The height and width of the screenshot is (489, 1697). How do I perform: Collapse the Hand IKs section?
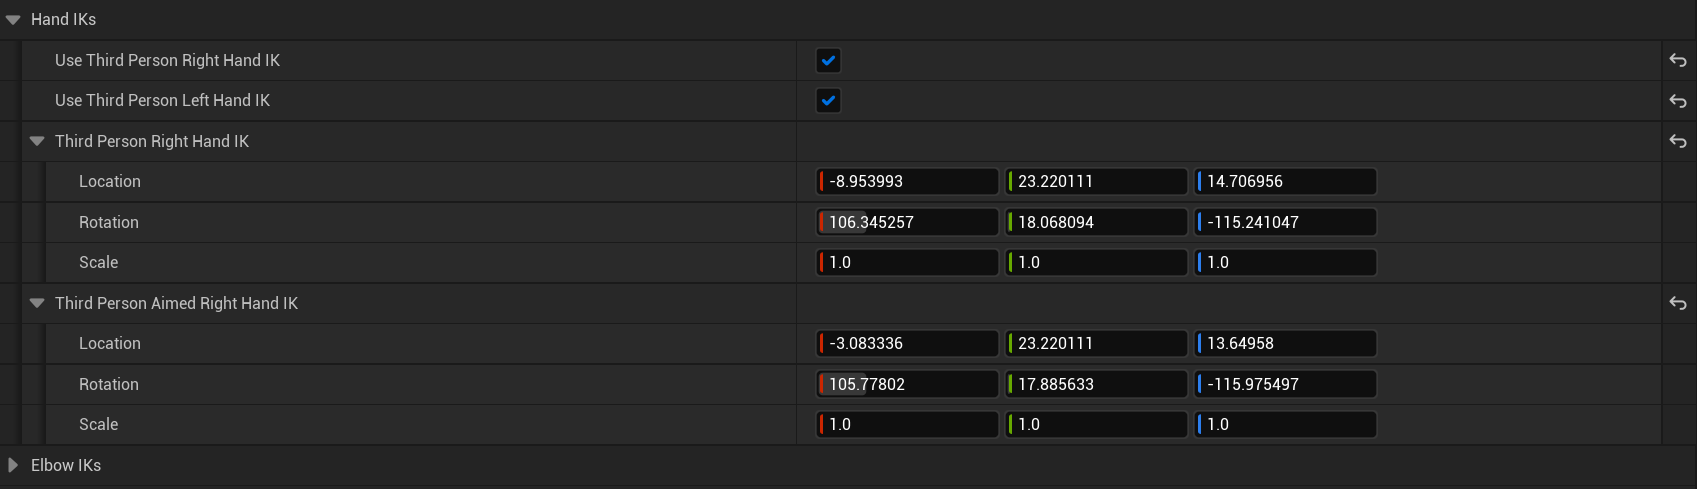(13, 20)
